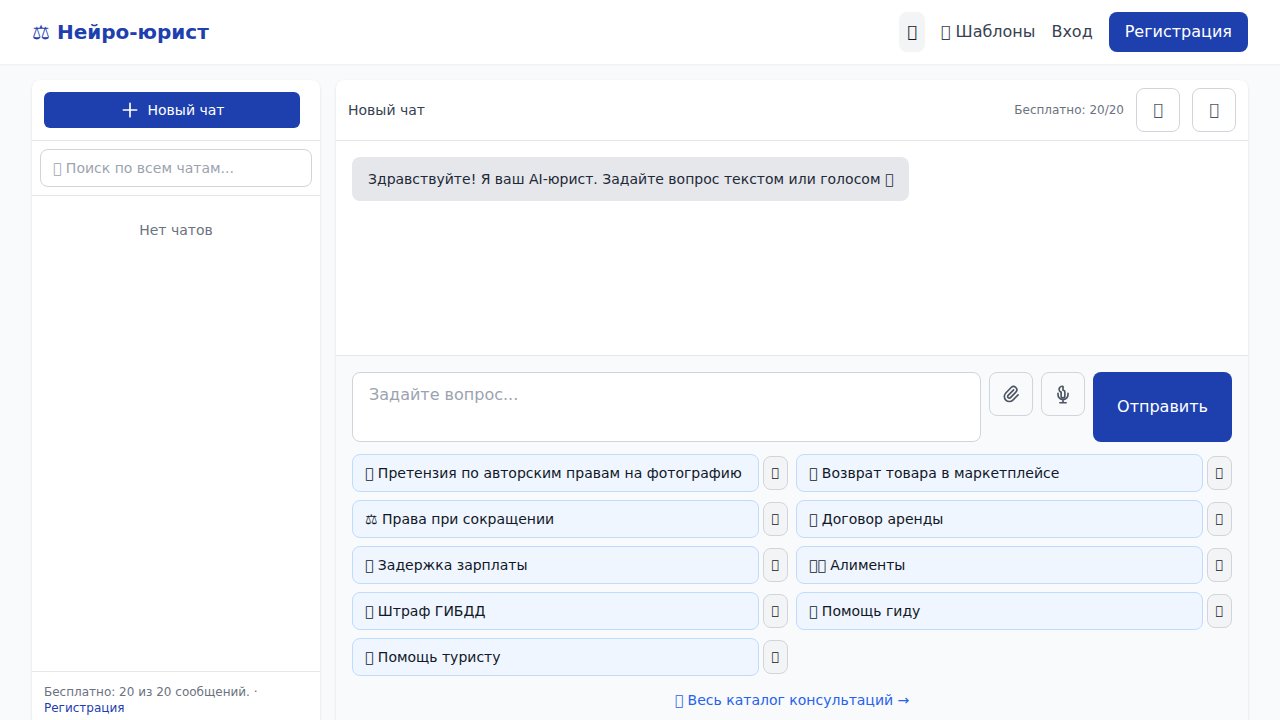
Task: Open Весь каталог консультаций link
Action: [792, 700]
